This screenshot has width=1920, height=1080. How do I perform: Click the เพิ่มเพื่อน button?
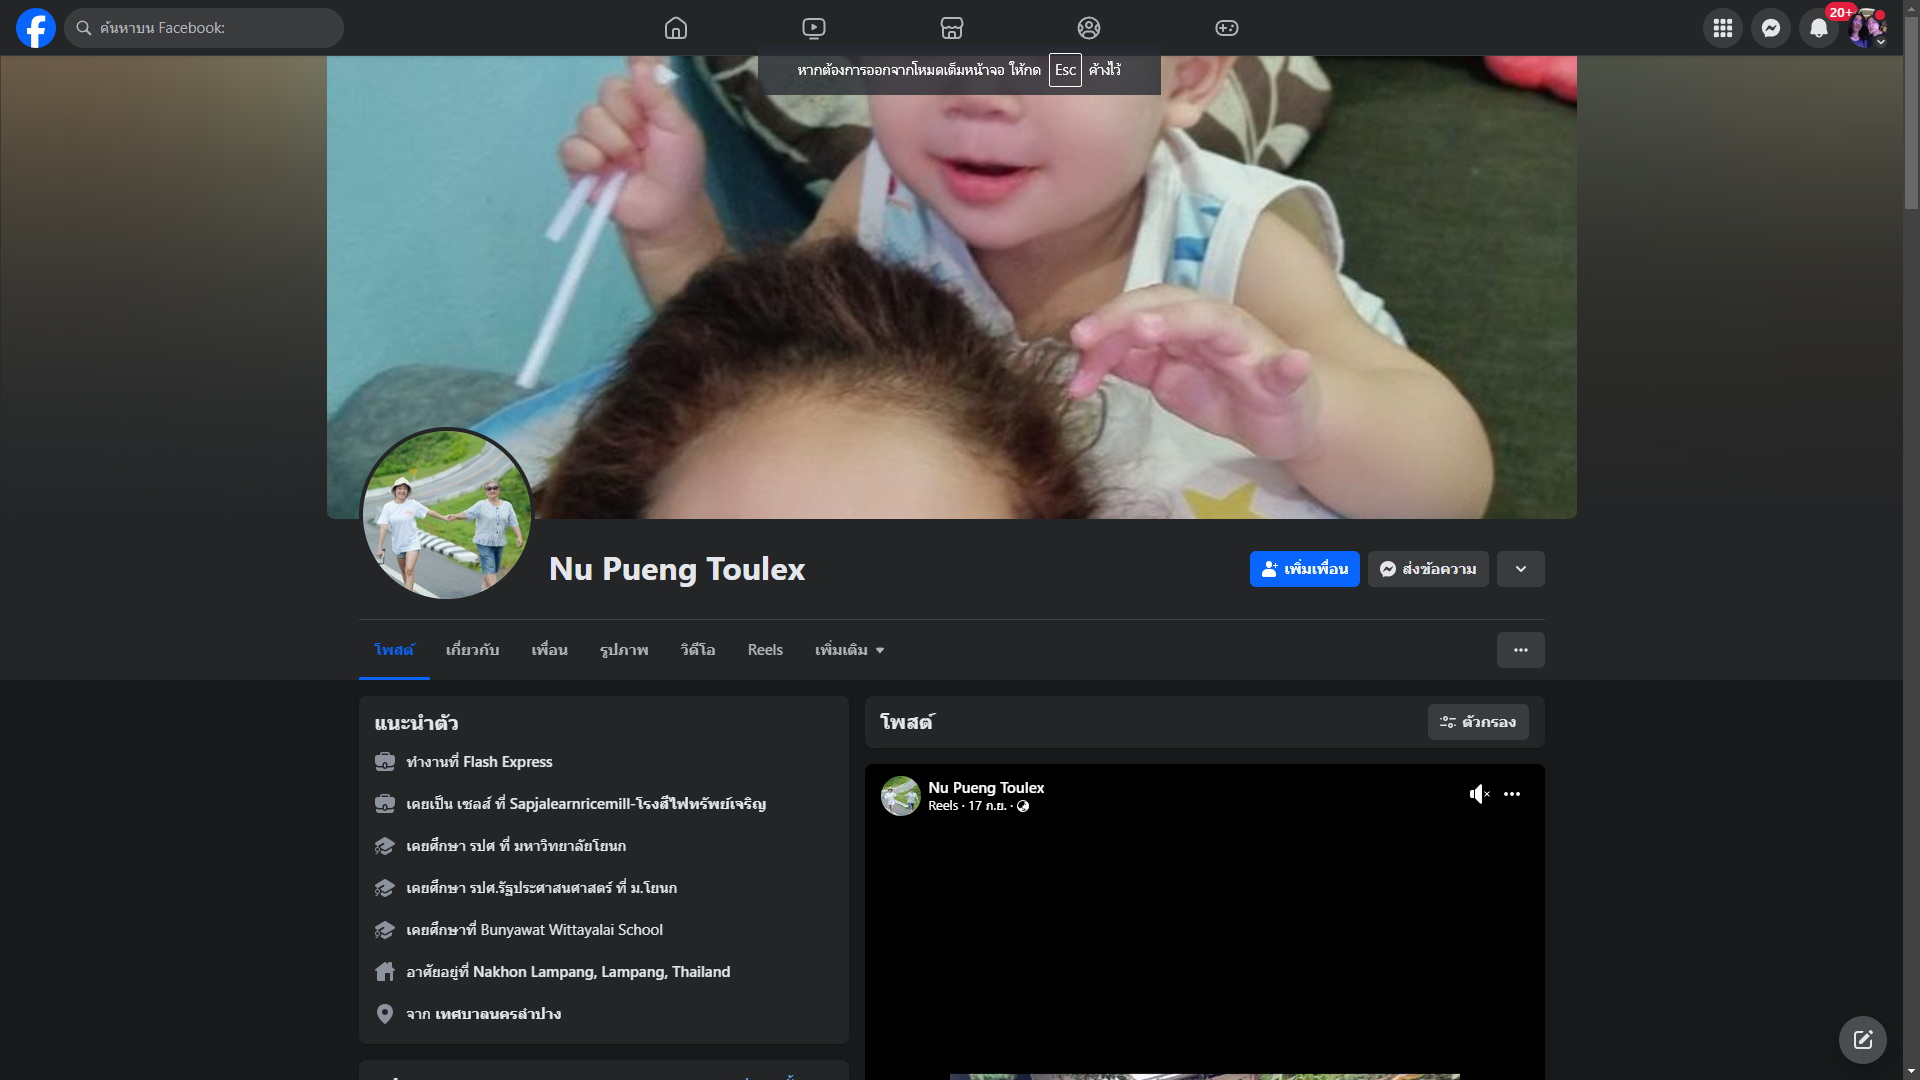pyautogui.click(x=1304, y=569)
